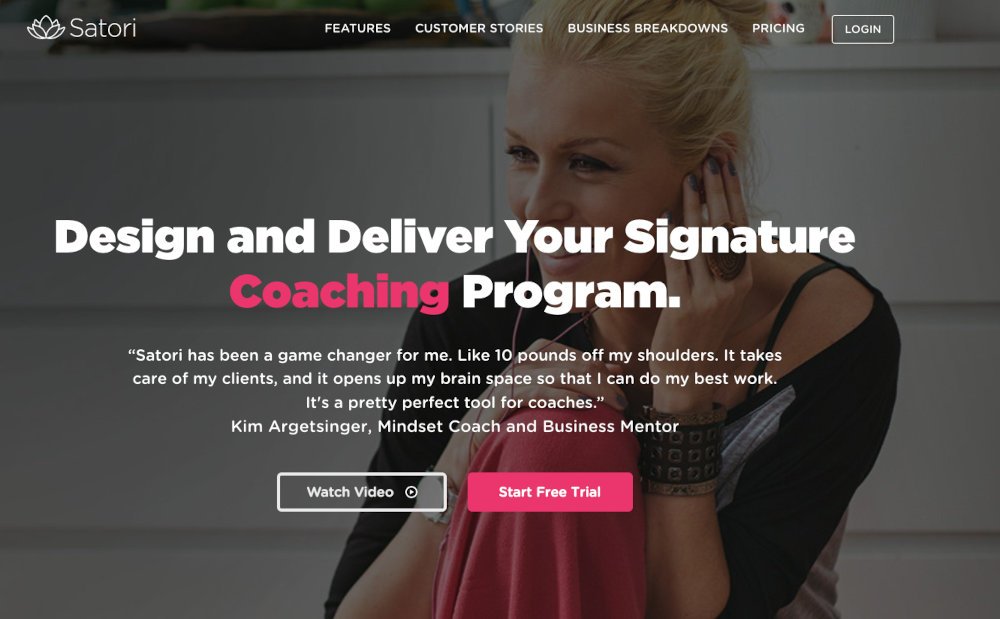Go to the Customer Stories page
This screenshot has height=619, width=1000.
tap(479, 28)
